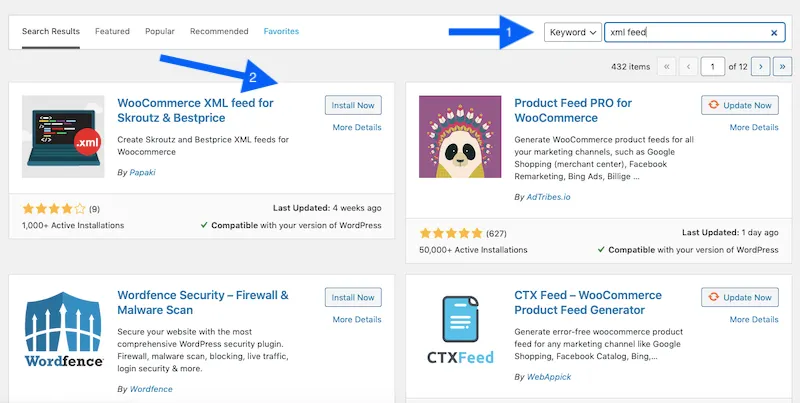Switch to the Featured tab
Image resolution: width=800 pixels, height=403 pixels.
[112, 31]
